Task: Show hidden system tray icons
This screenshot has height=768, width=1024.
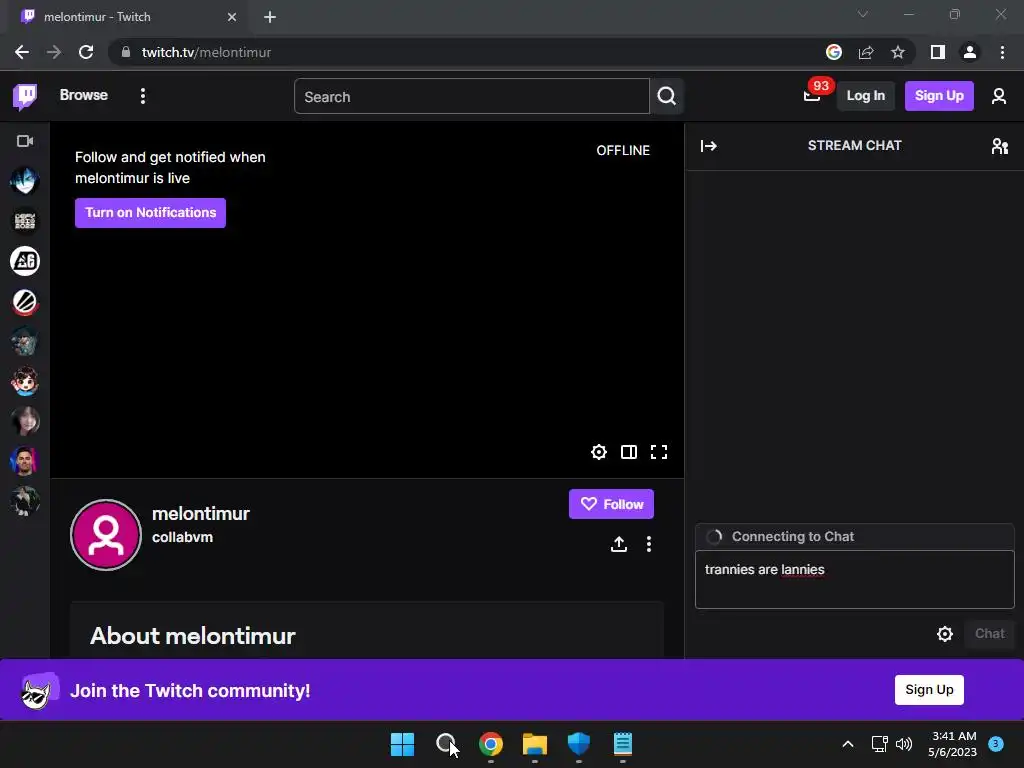Action: click(x=847, y=744)
